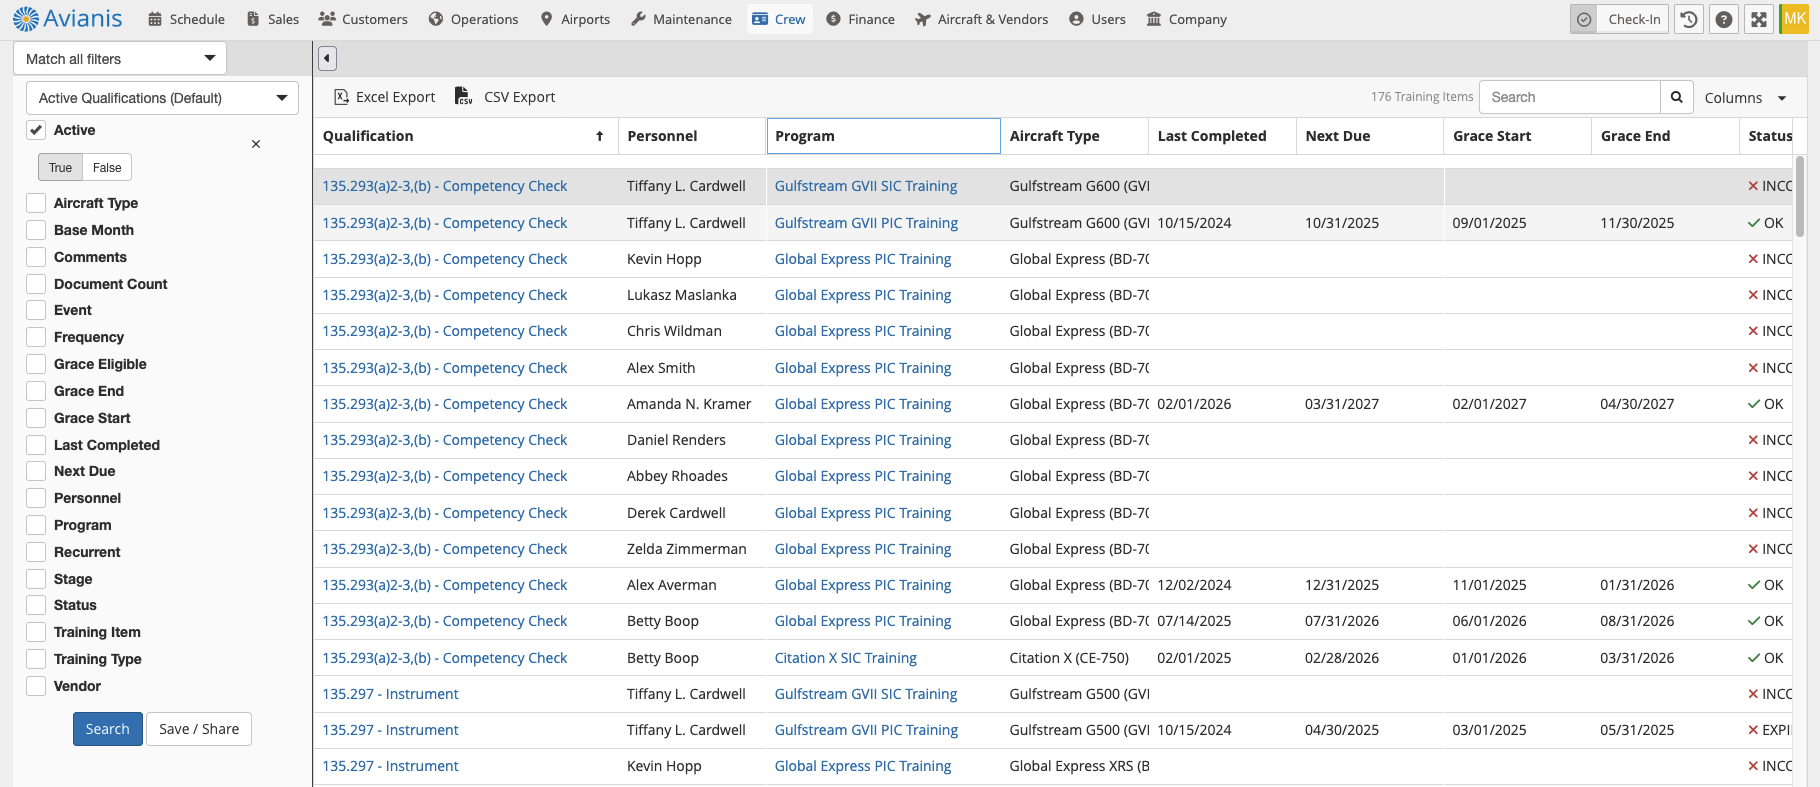Screen dimensions: 1820x787
Task: Click the Excel Export label
Action: point(395,97)
